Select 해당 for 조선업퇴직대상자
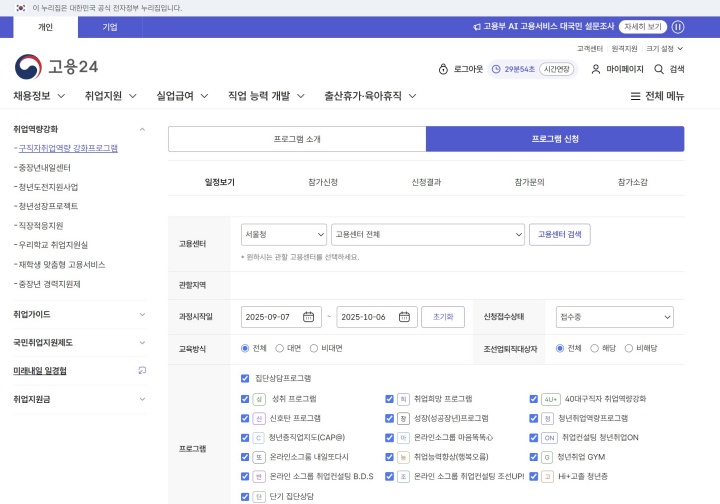Image resolution: width=720 pixels, height=504 pixels. click(x=594, y=348)
